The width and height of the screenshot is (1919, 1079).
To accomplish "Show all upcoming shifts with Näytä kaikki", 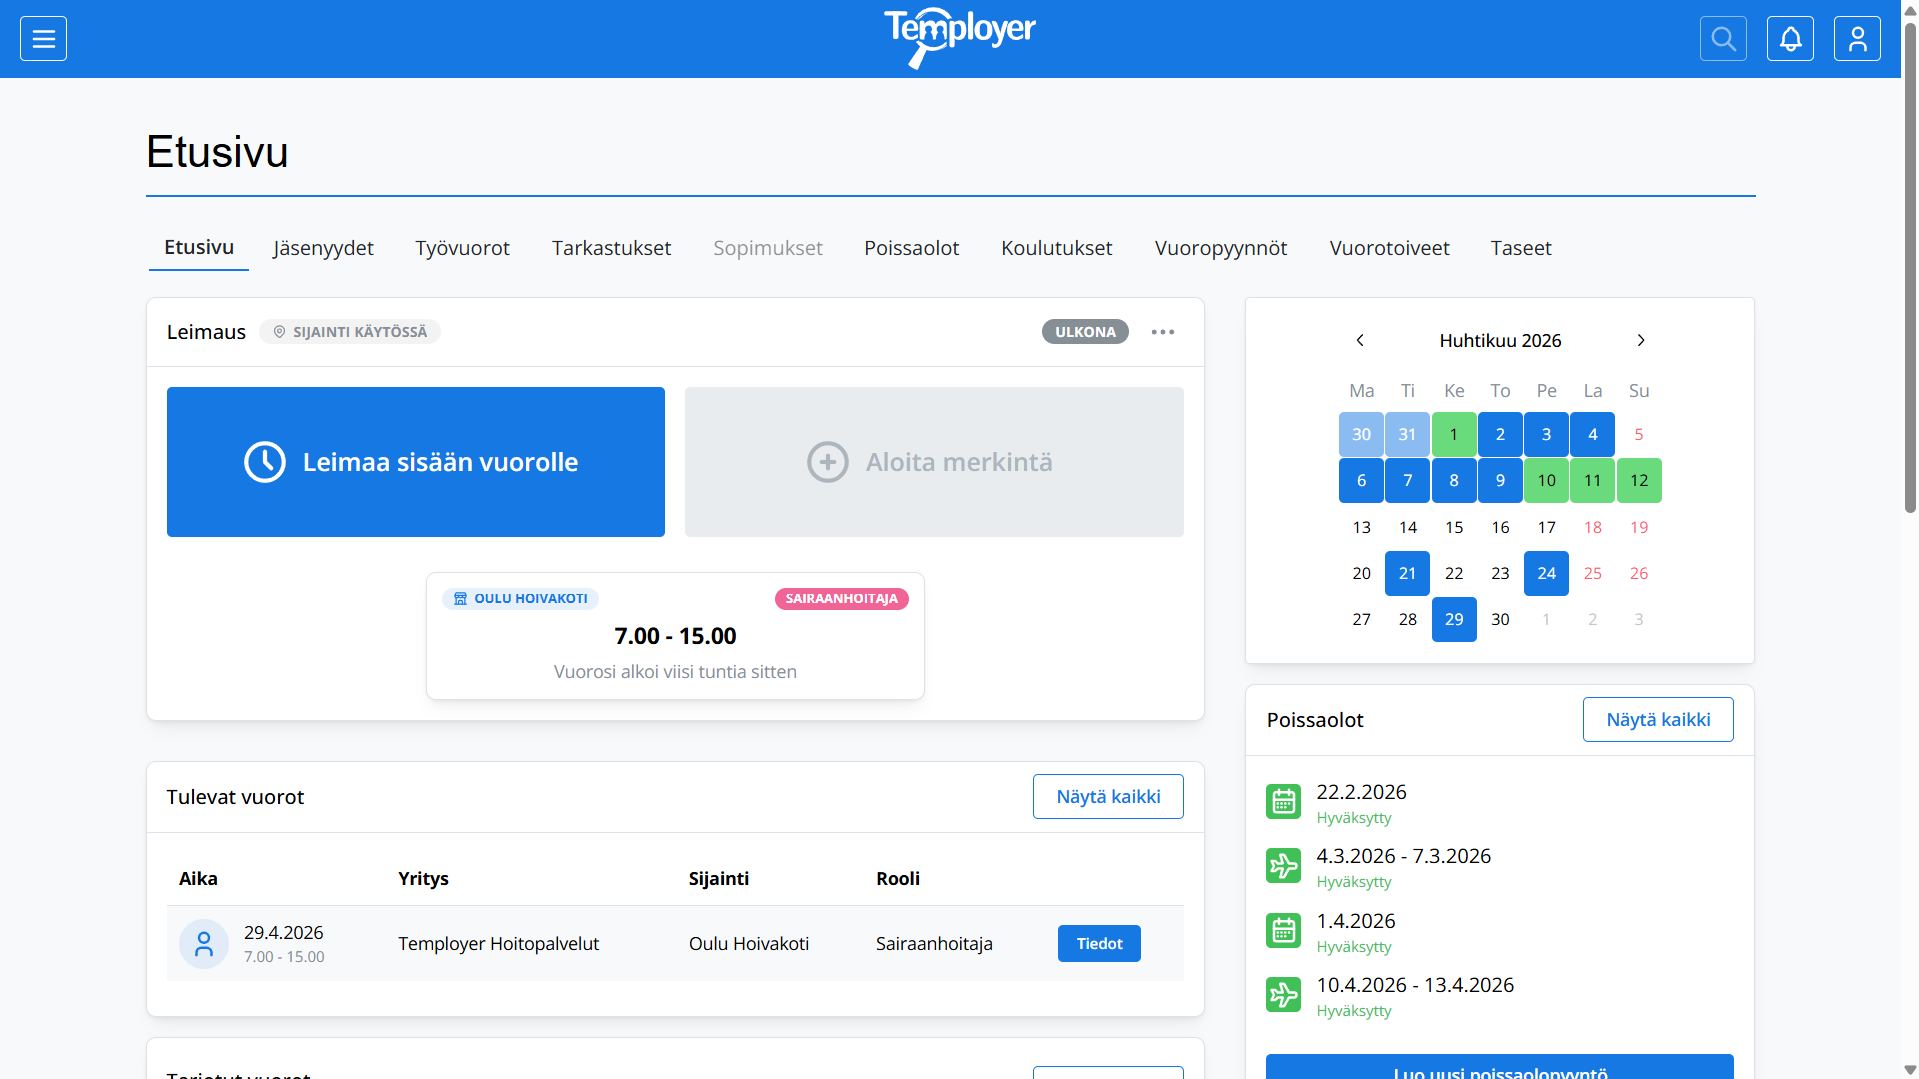I will pos(1108,797).
